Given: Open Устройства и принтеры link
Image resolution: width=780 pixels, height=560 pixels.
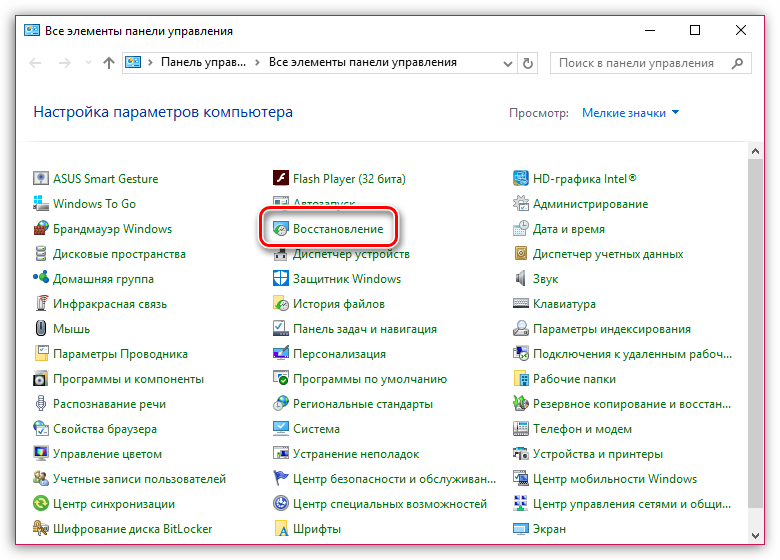Looking at the screenshot, I should point(597,454).
